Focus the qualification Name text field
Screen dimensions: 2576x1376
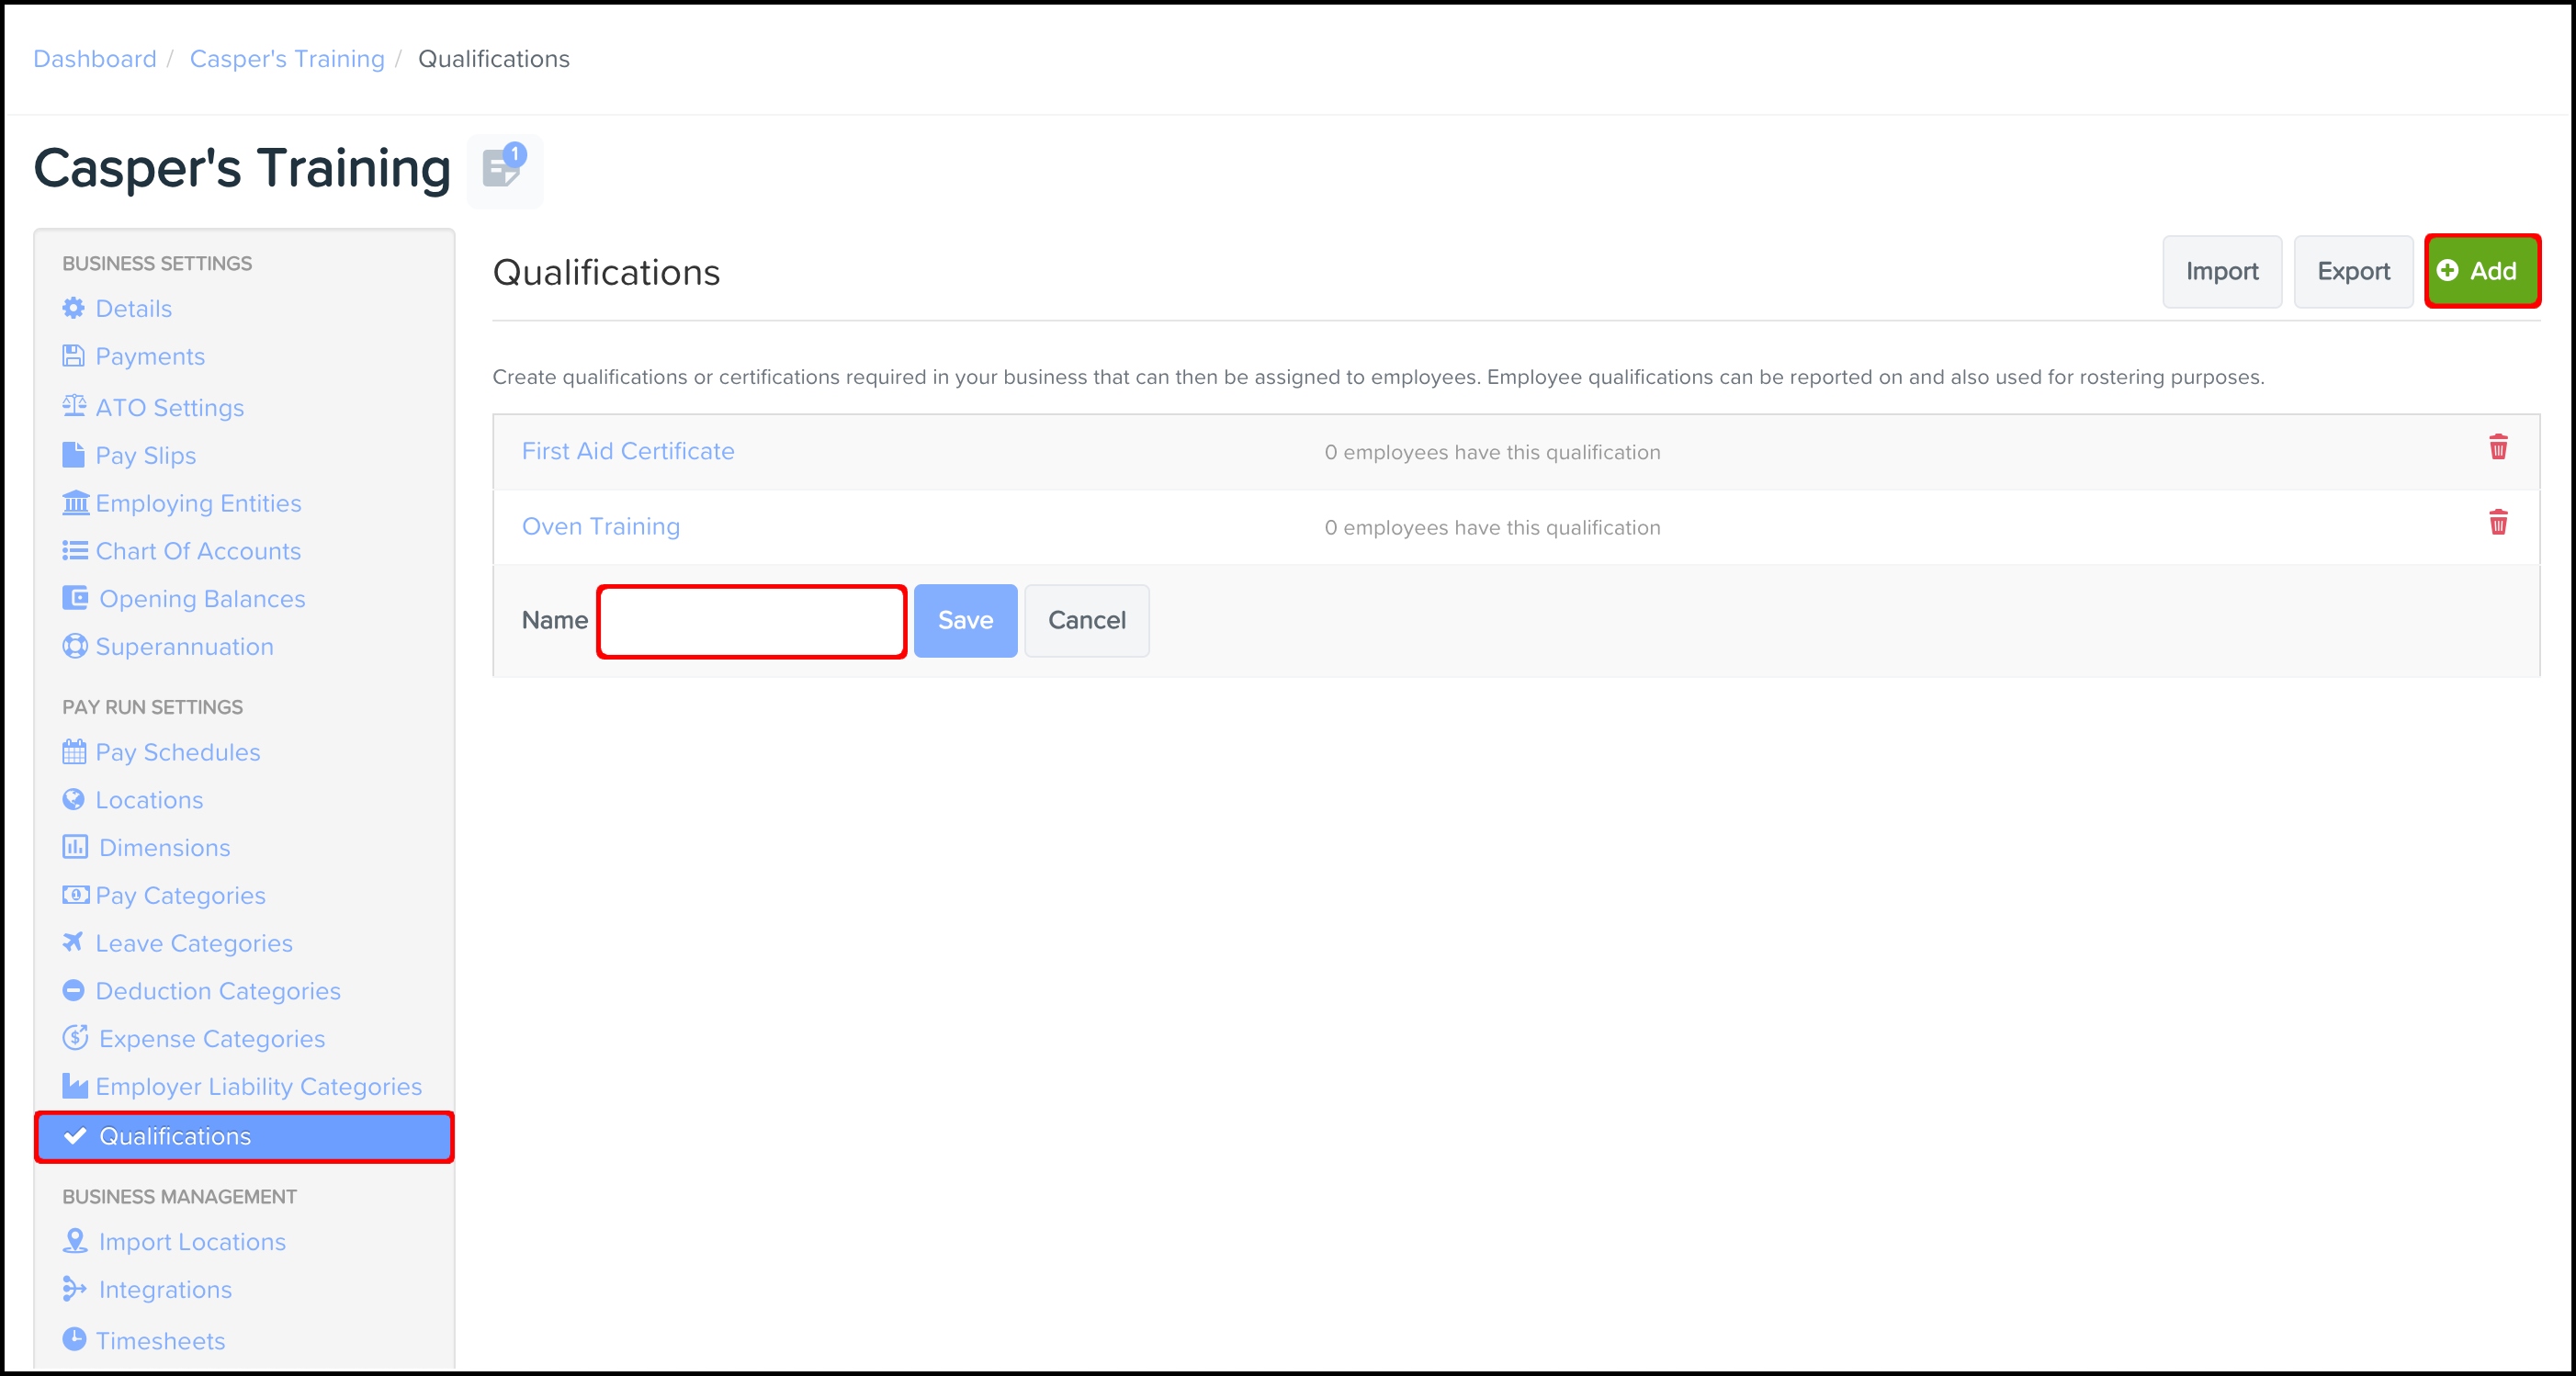point(751,622)
